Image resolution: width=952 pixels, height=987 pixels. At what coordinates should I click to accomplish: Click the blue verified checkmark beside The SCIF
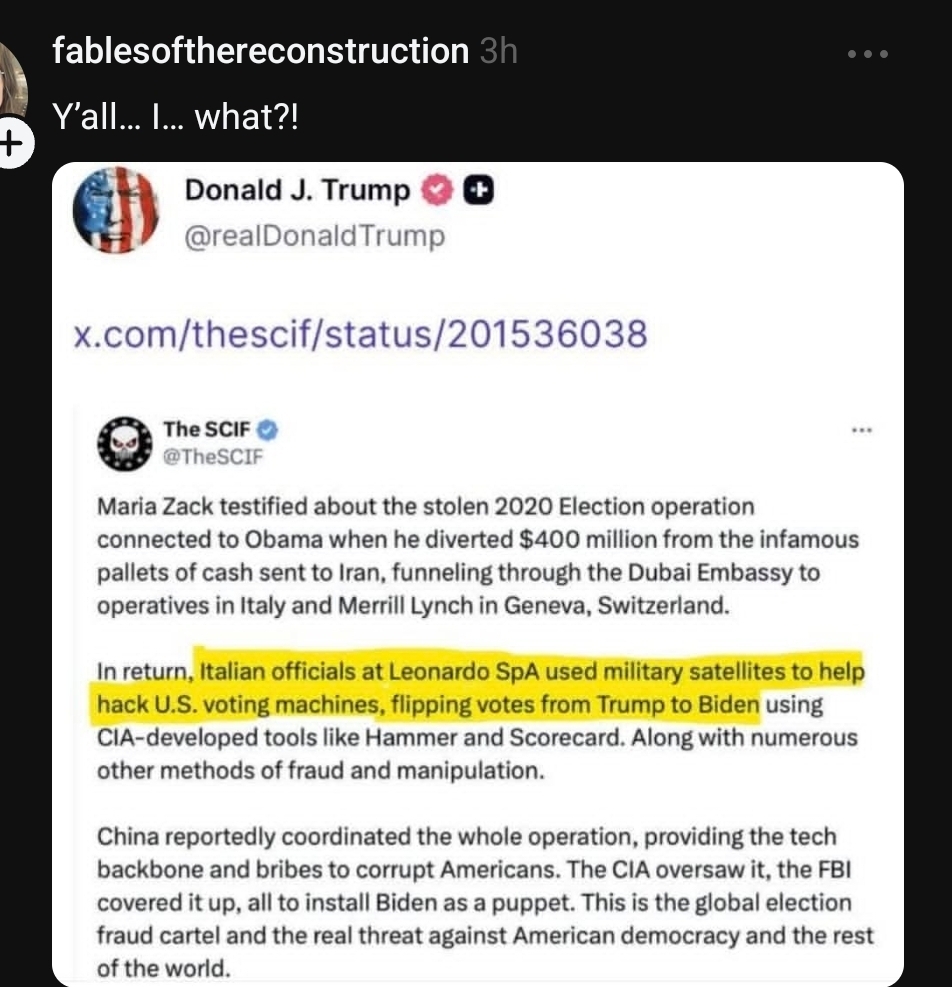[268, 430]
